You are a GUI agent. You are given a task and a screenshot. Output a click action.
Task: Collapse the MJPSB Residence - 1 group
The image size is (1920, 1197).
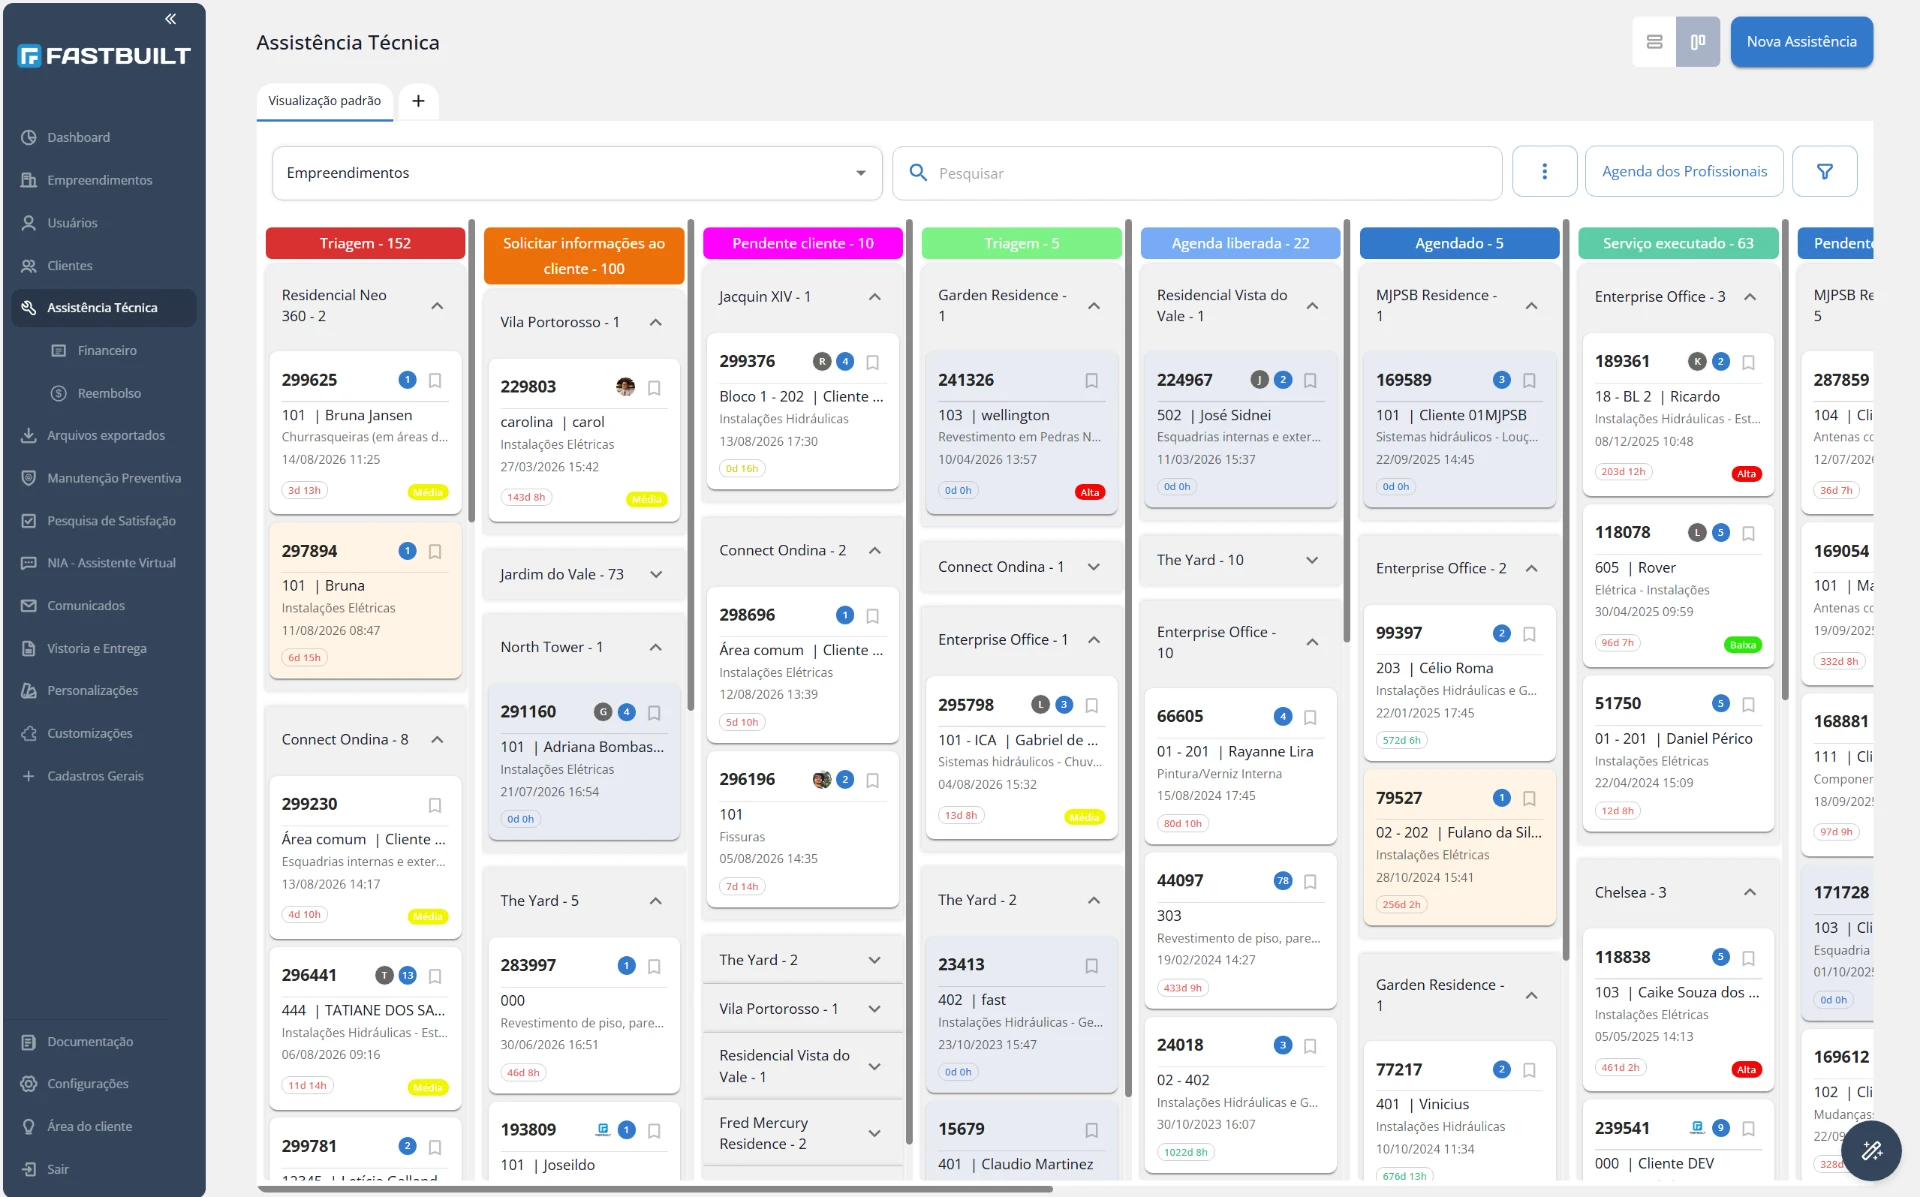point(1531,306)
